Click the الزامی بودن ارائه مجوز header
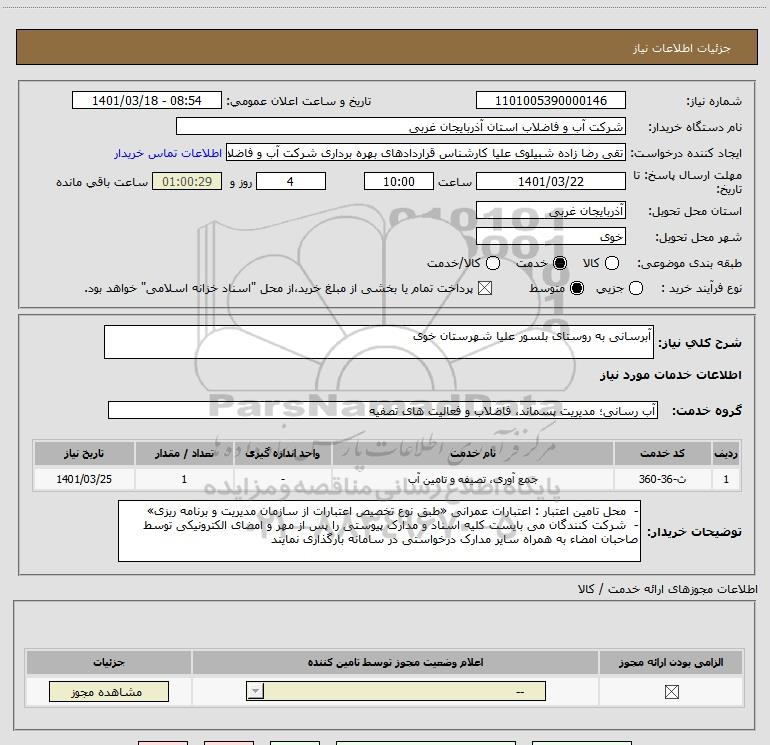Image resolution: width=770 pixels, height=745 pixels. (671, 662)
